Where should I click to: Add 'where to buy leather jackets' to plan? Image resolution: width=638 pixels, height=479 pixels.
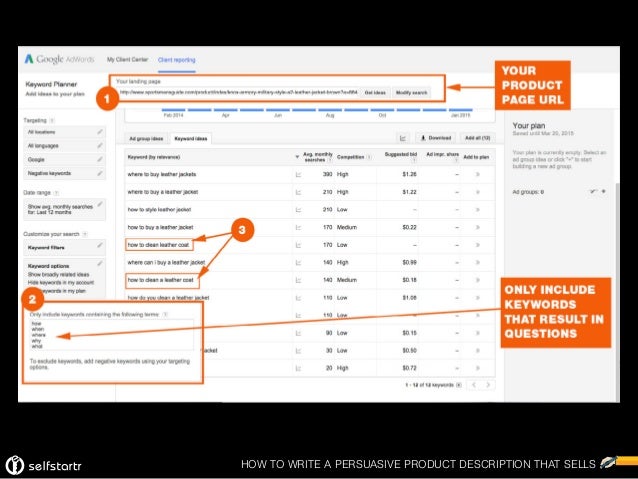pyautogui.click(x=478, y=175)
